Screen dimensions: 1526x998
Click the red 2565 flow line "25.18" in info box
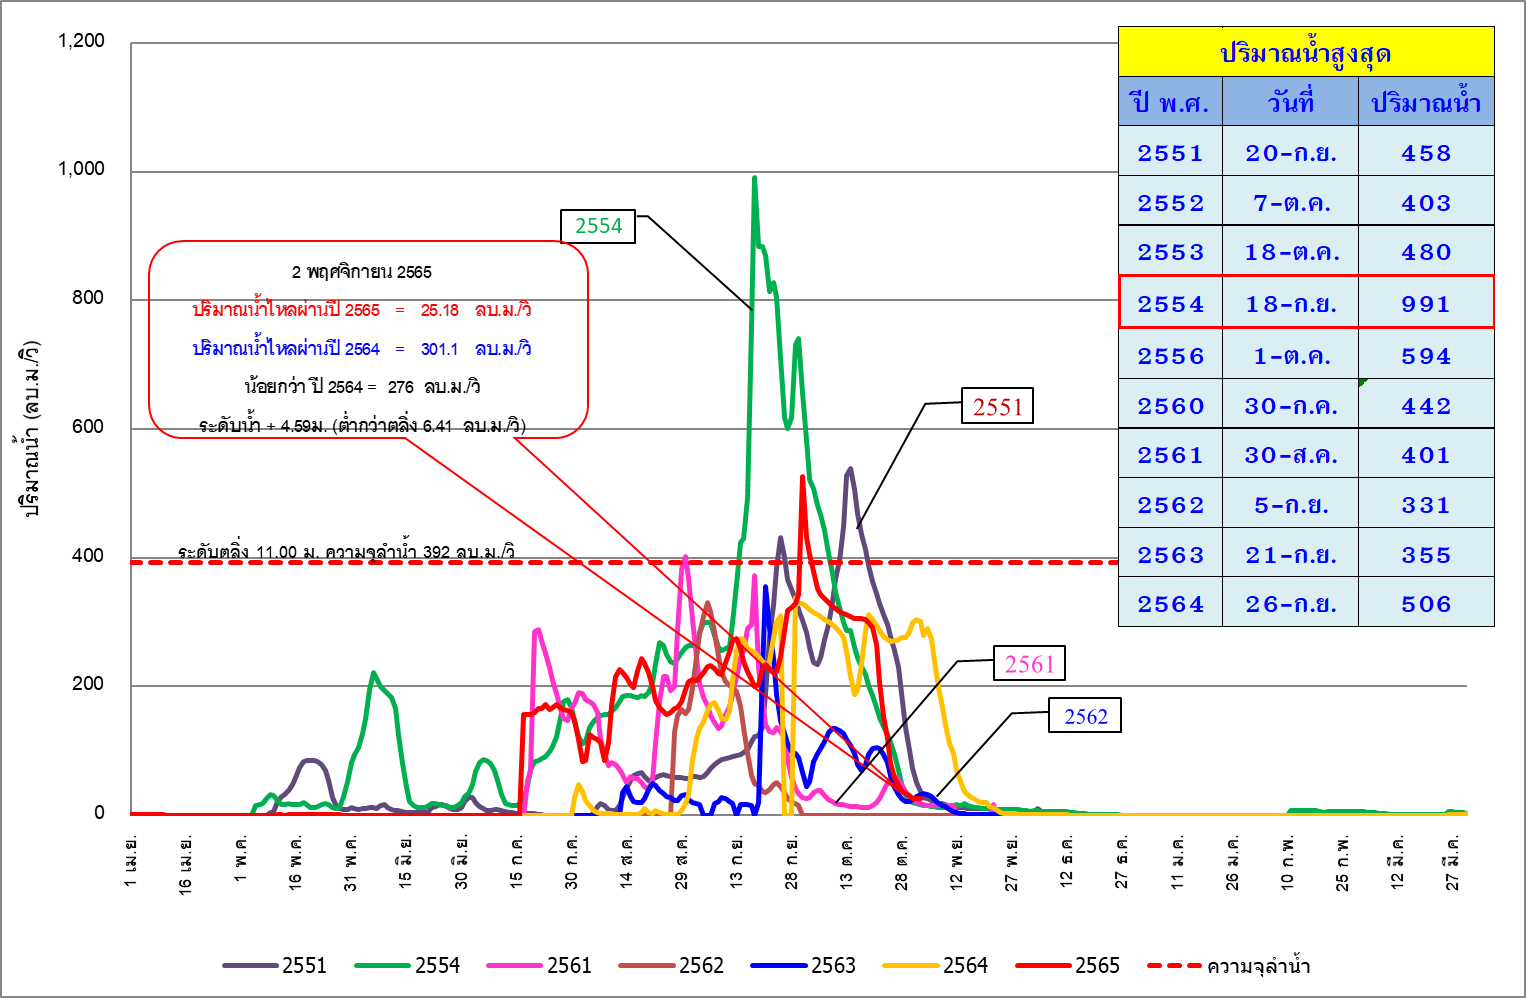click(362, 310)
